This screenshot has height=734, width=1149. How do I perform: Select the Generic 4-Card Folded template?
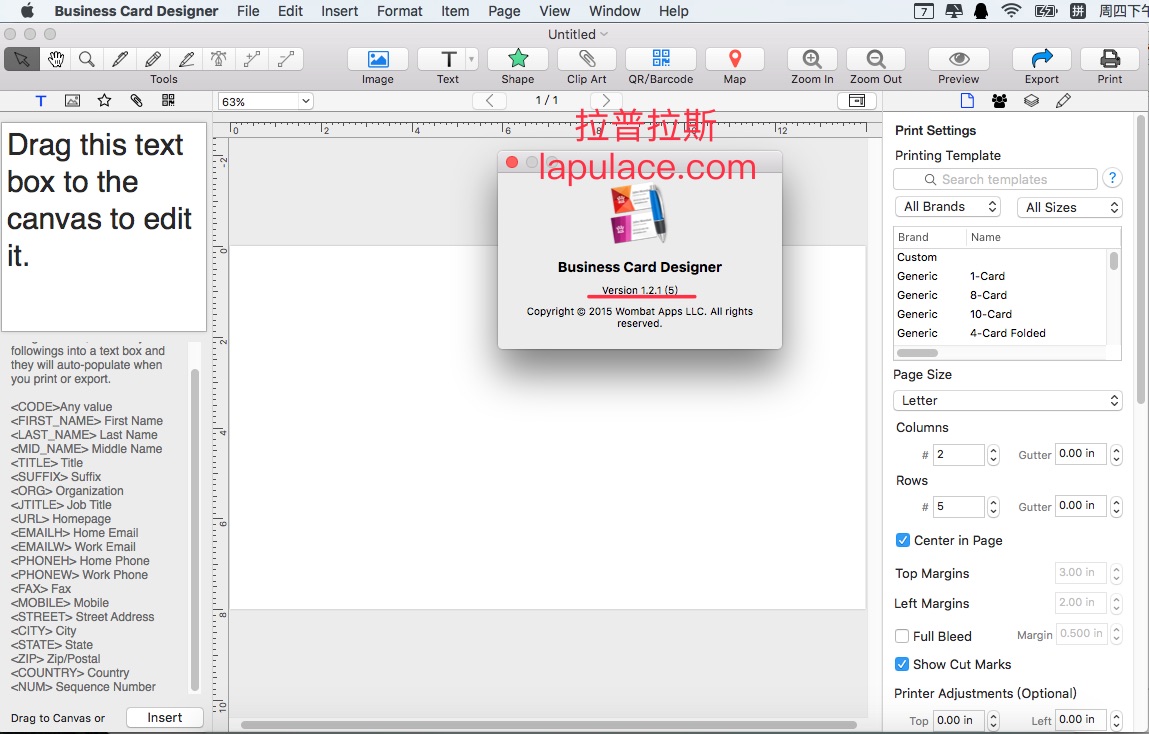pyautogui.click(x=1001, y=333)
